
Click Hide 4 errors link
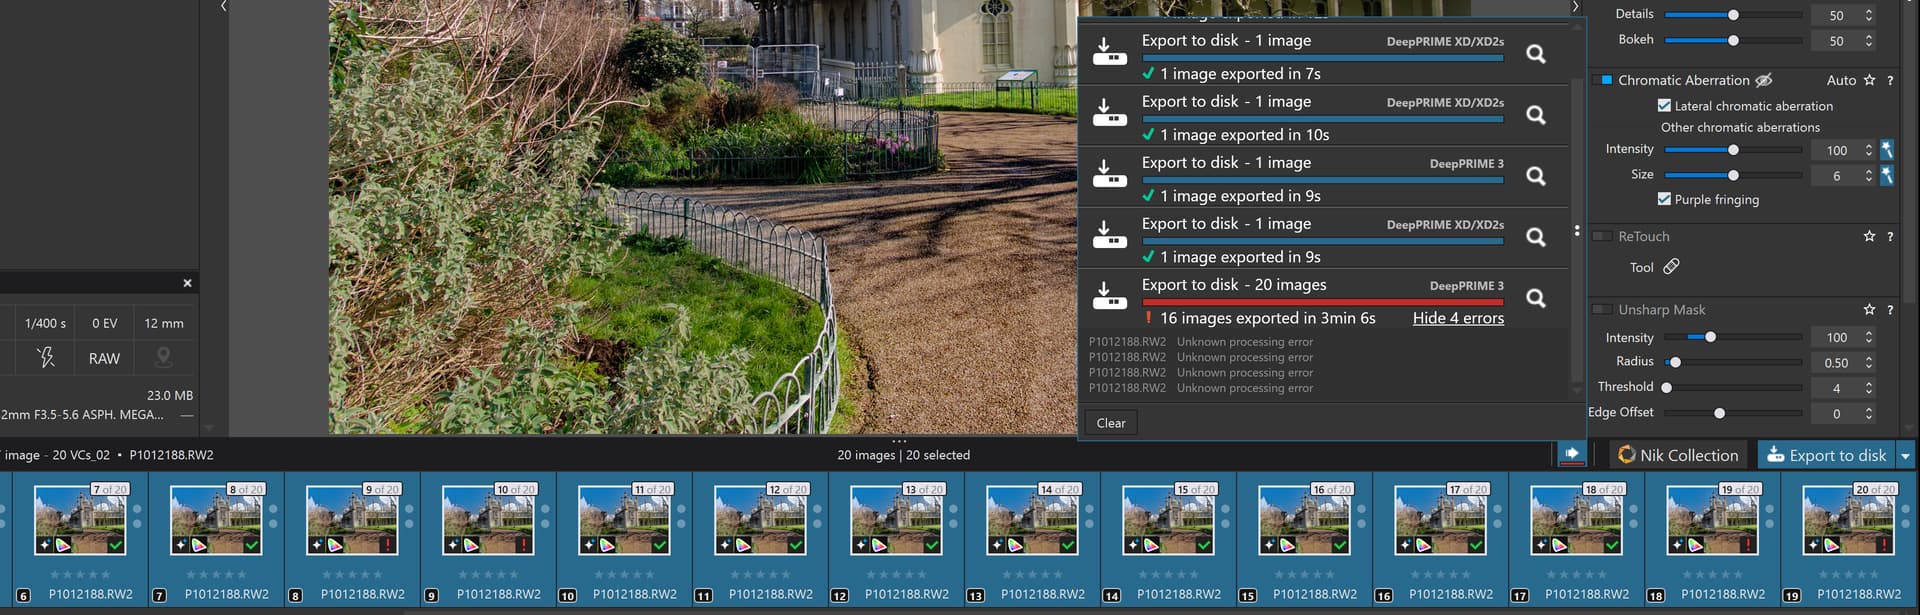[1457, 318]
